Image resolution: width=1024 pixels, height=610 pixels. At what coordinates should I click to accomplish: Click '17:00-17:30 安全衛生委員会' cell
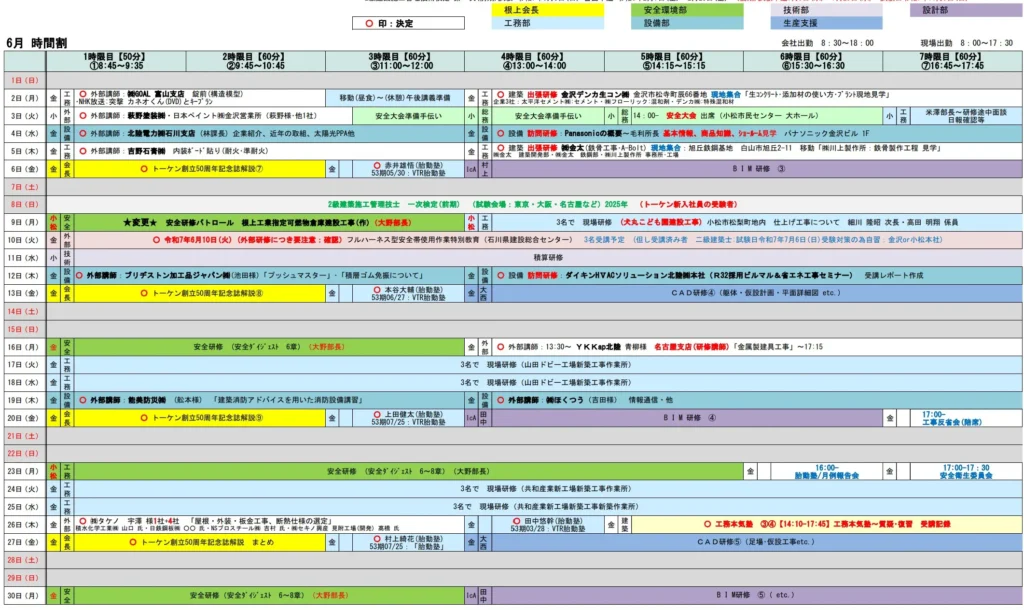966,472
